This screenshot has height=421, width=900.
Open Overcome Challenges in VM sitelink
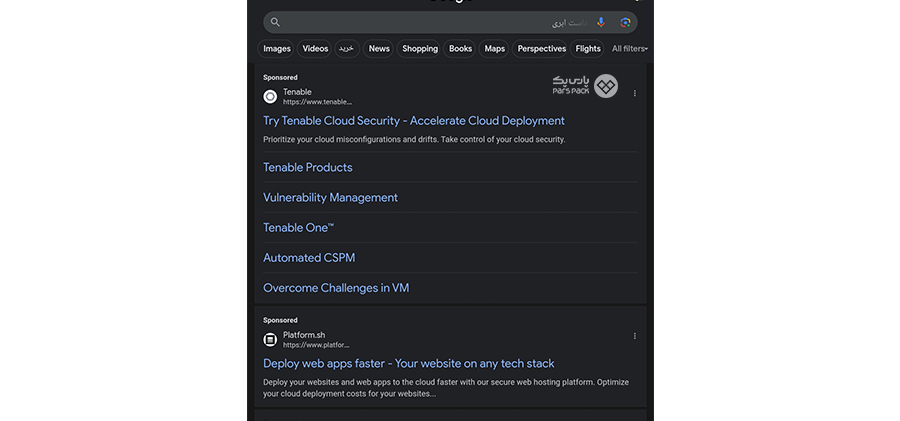(336, 288)
